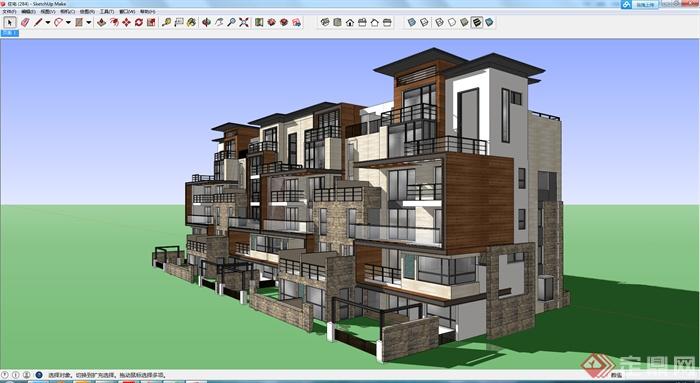This screenshot has height=383, width=700.
Task: Choose the Push/Pull tool
Action: pos(101,22)
